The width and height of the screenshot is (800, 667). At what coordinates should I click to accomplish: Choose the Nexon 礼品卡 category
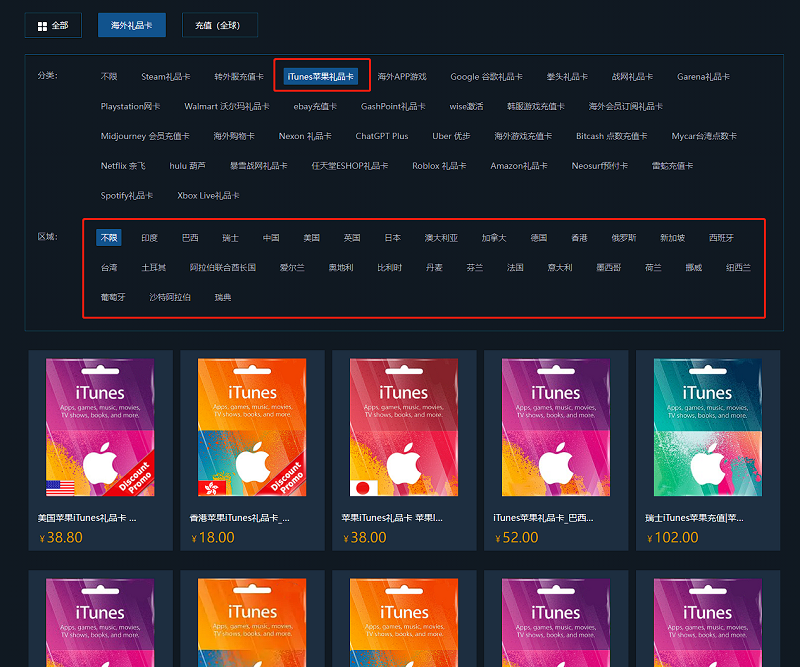click(305, 136)
